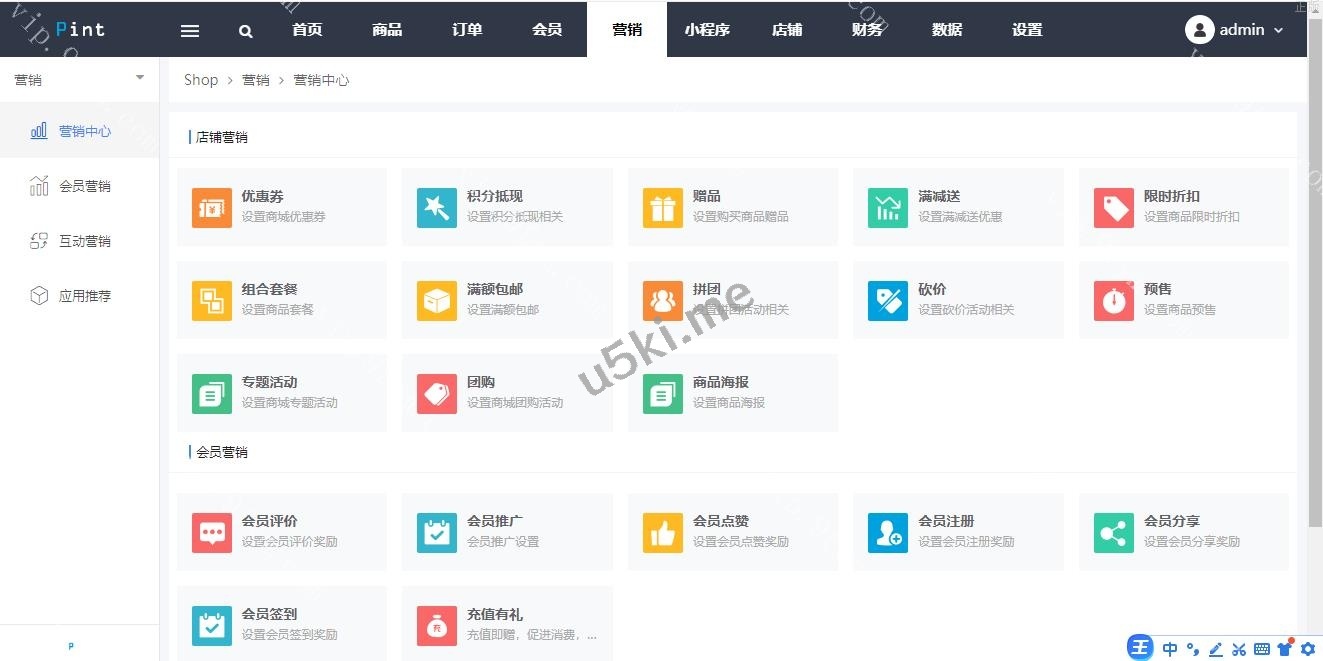
Task: Open the 拼团 group-buy settings card
Action: click(x=732, y=299)
